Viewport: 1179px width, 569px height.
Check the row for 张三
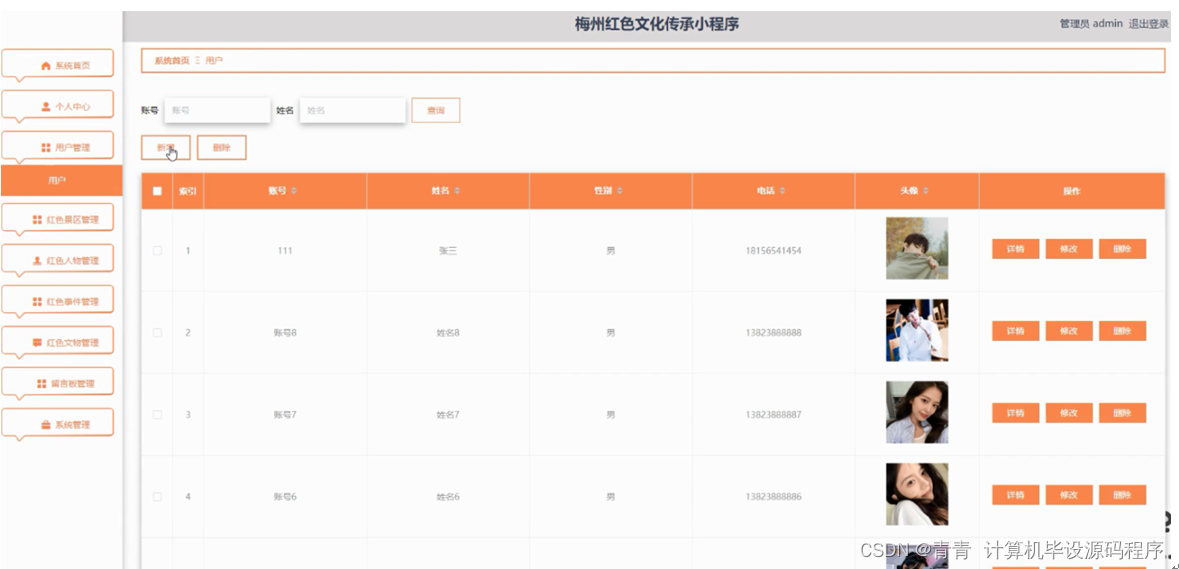coord(157,250)
